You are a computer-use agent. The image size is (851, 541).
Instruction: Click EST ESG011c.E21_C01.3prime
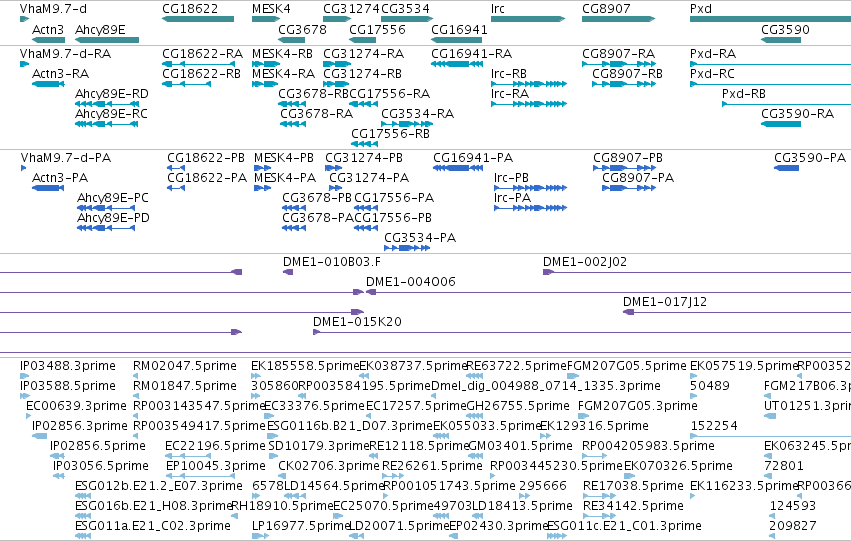pos(557,537)
